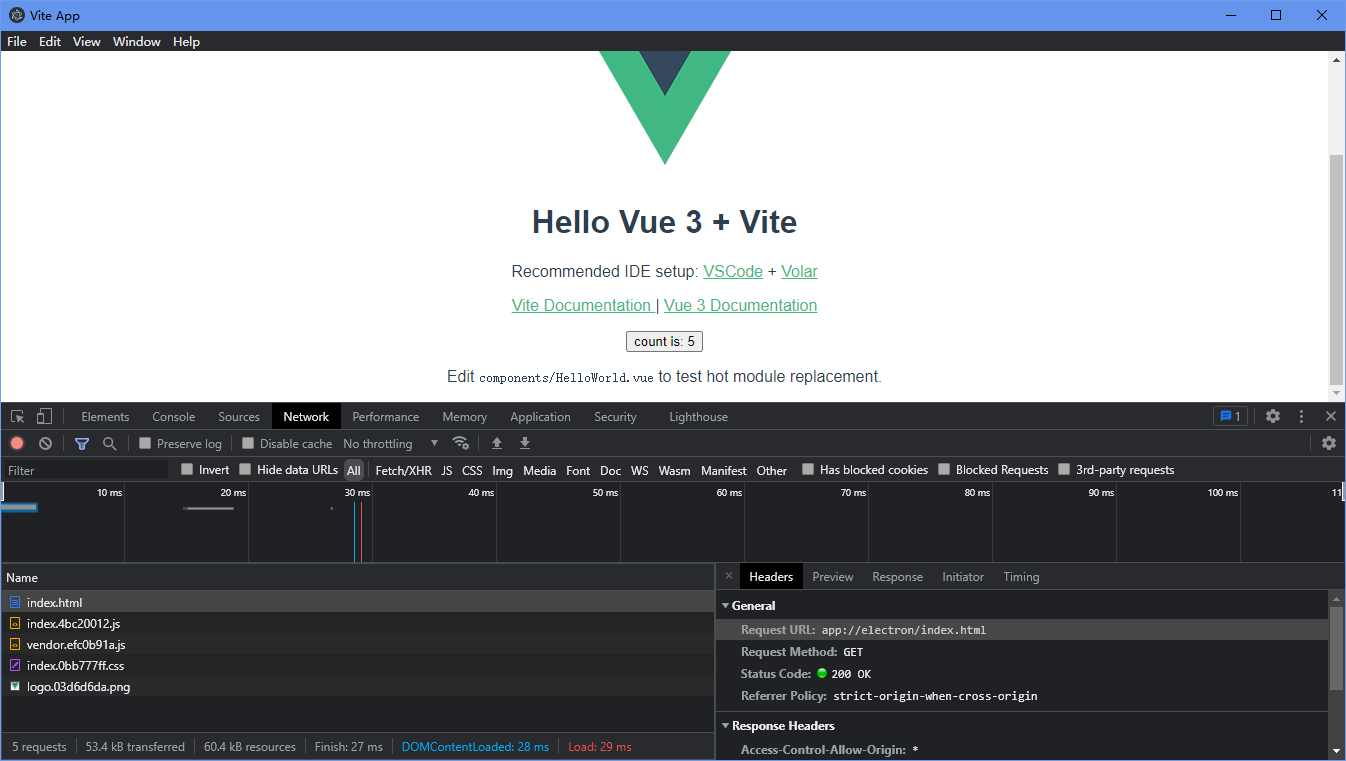
Task: Switch to the Security tab
Action: 615,416
